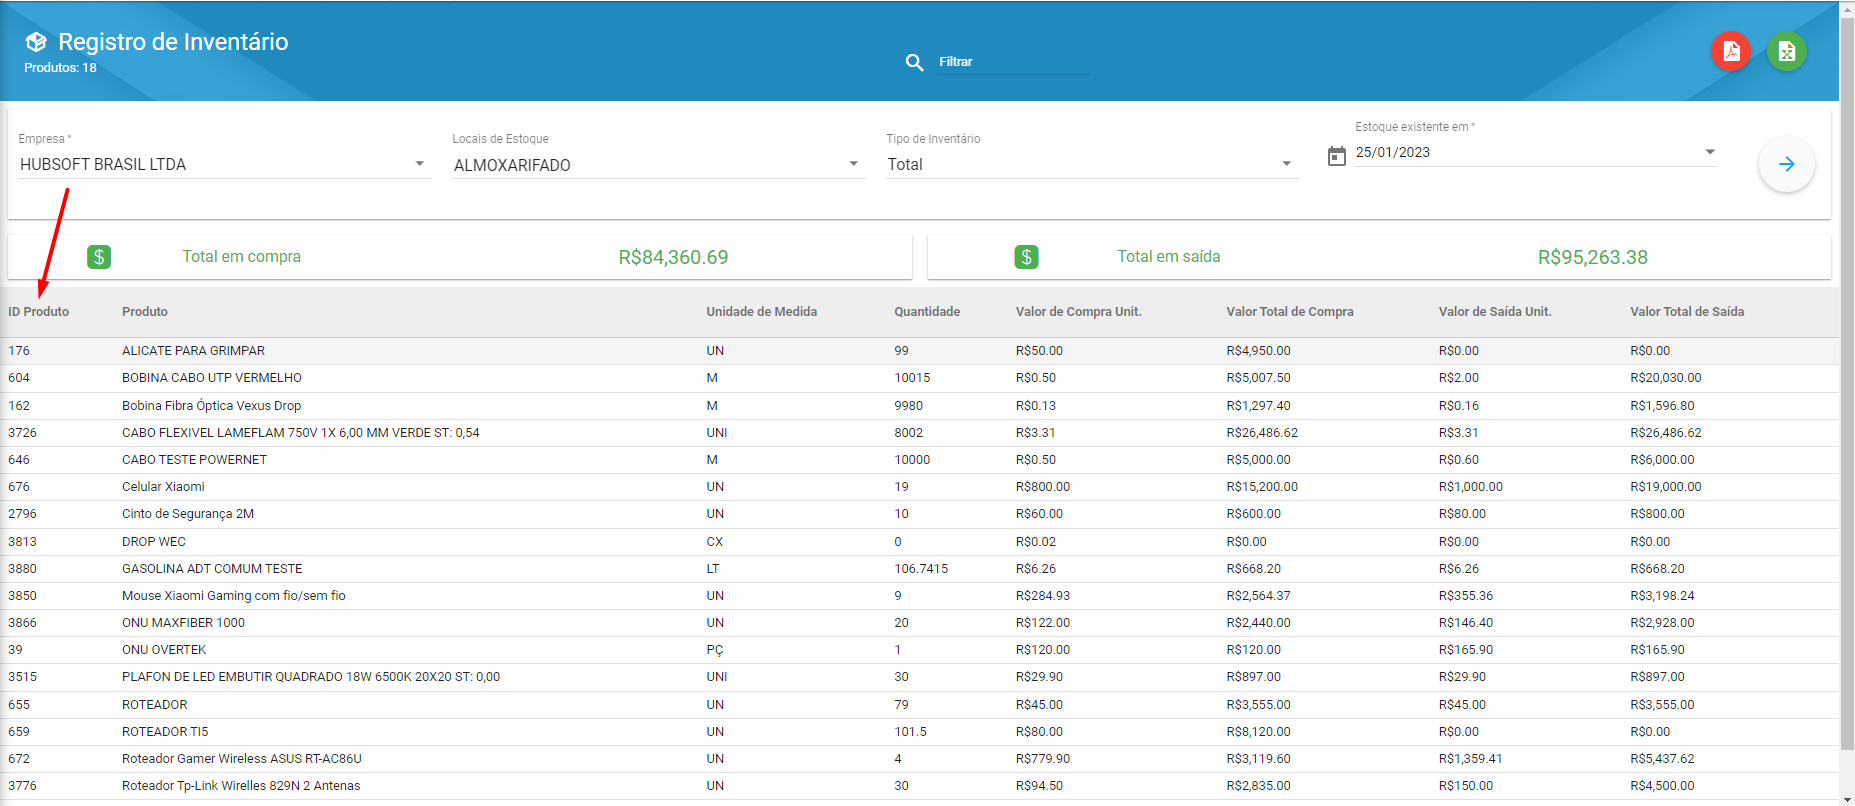Image resolution: width=1855 pixels, height=806 pixels.
Task: Select CABO FLEXIVEL LAMEFLAM 750V product
Action: pyautogui.click(x=301, y=433)
